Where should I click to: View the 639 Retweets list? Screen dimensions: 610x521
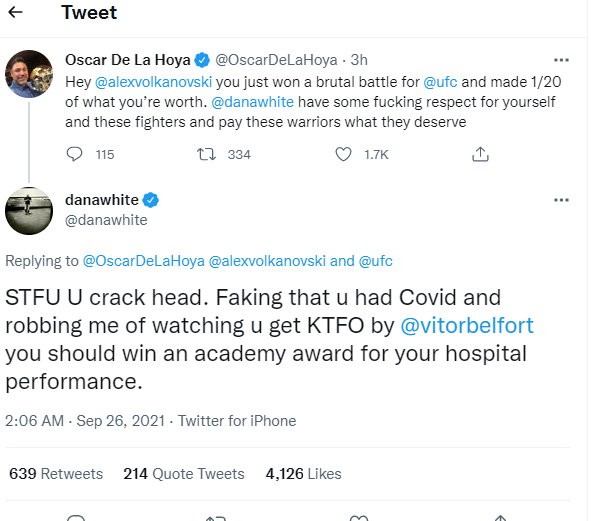tap(57, 474)
